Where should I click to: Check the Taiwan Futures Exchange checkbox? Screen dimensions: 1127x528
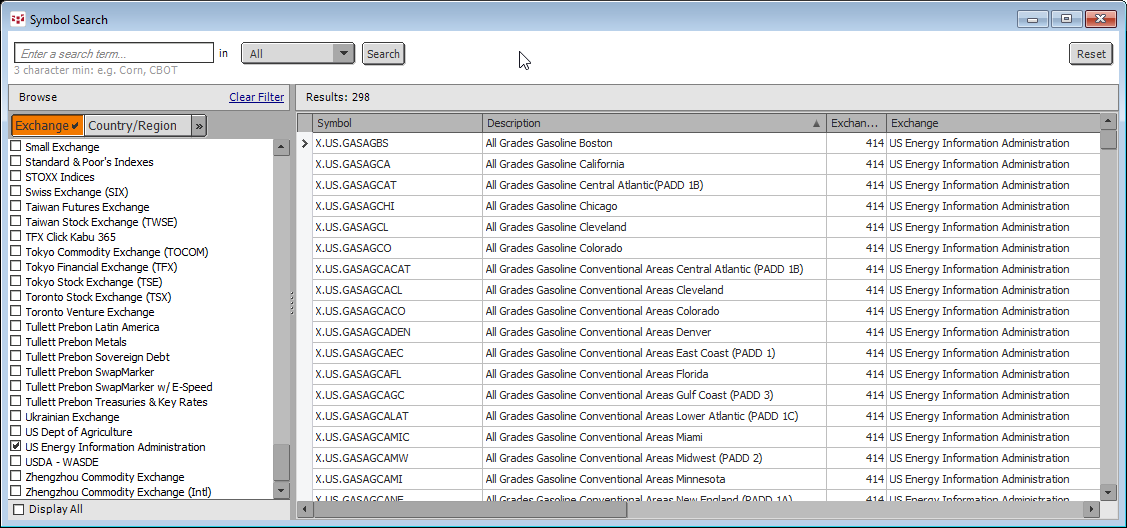tap(16, 207)
